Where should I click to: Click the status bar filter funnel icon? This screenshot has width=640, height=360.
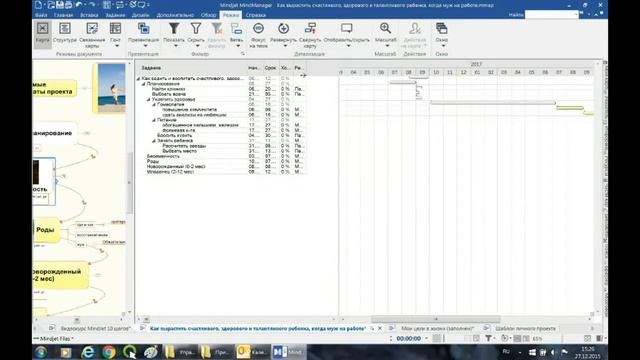click(x=488, y=338)
